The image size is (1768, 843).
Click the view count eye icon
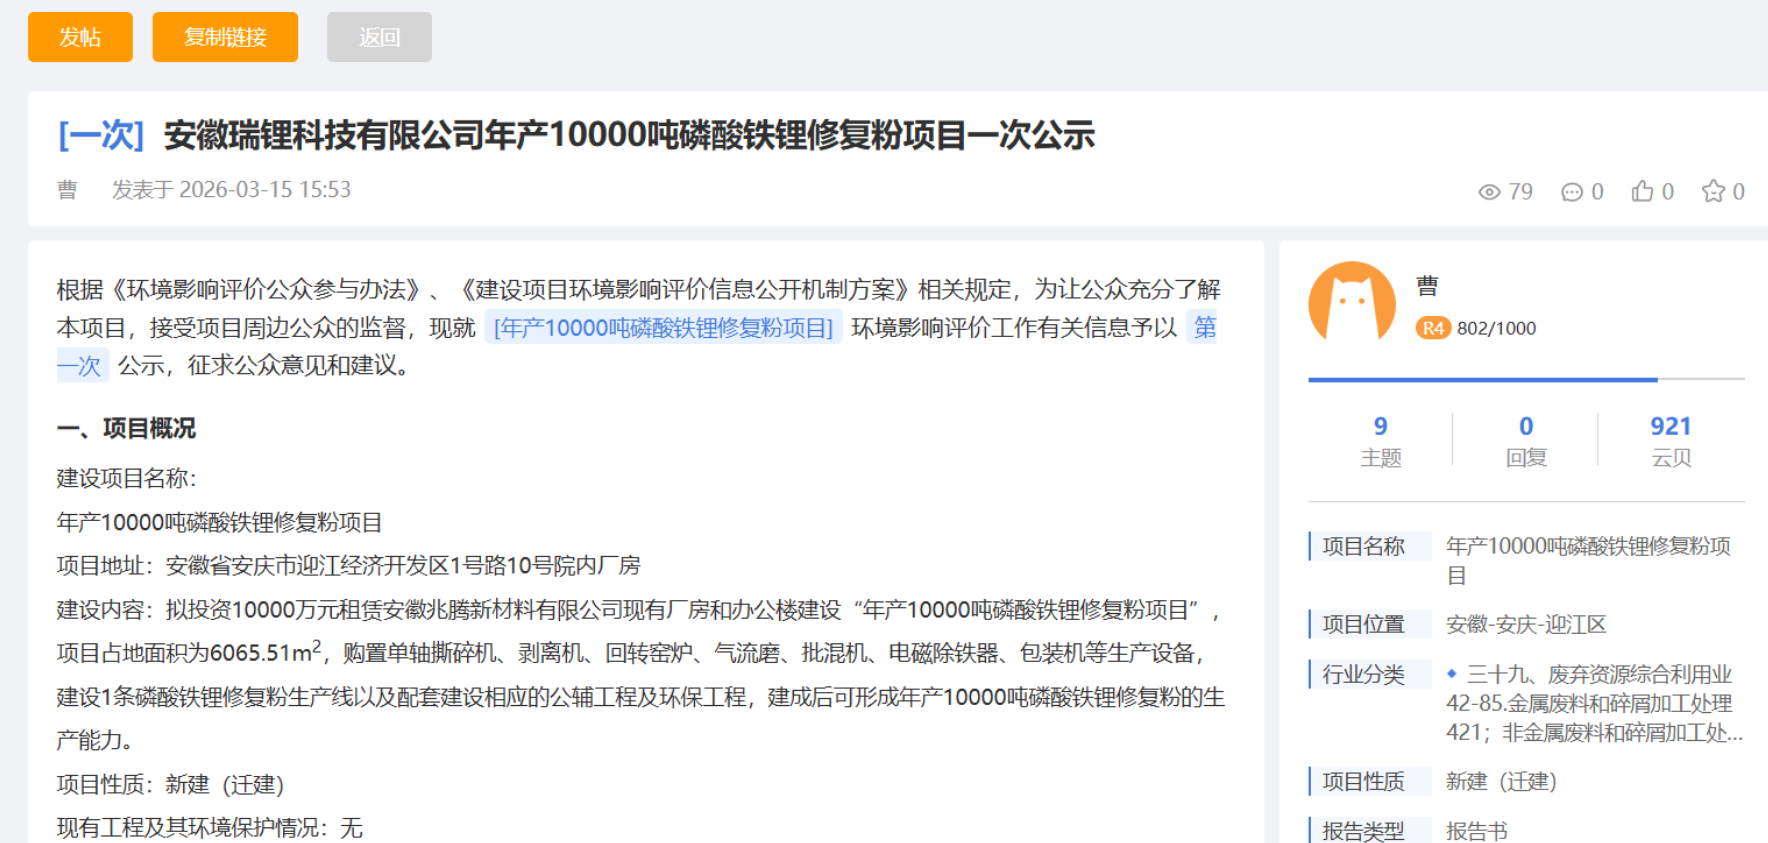[1489, 192]
